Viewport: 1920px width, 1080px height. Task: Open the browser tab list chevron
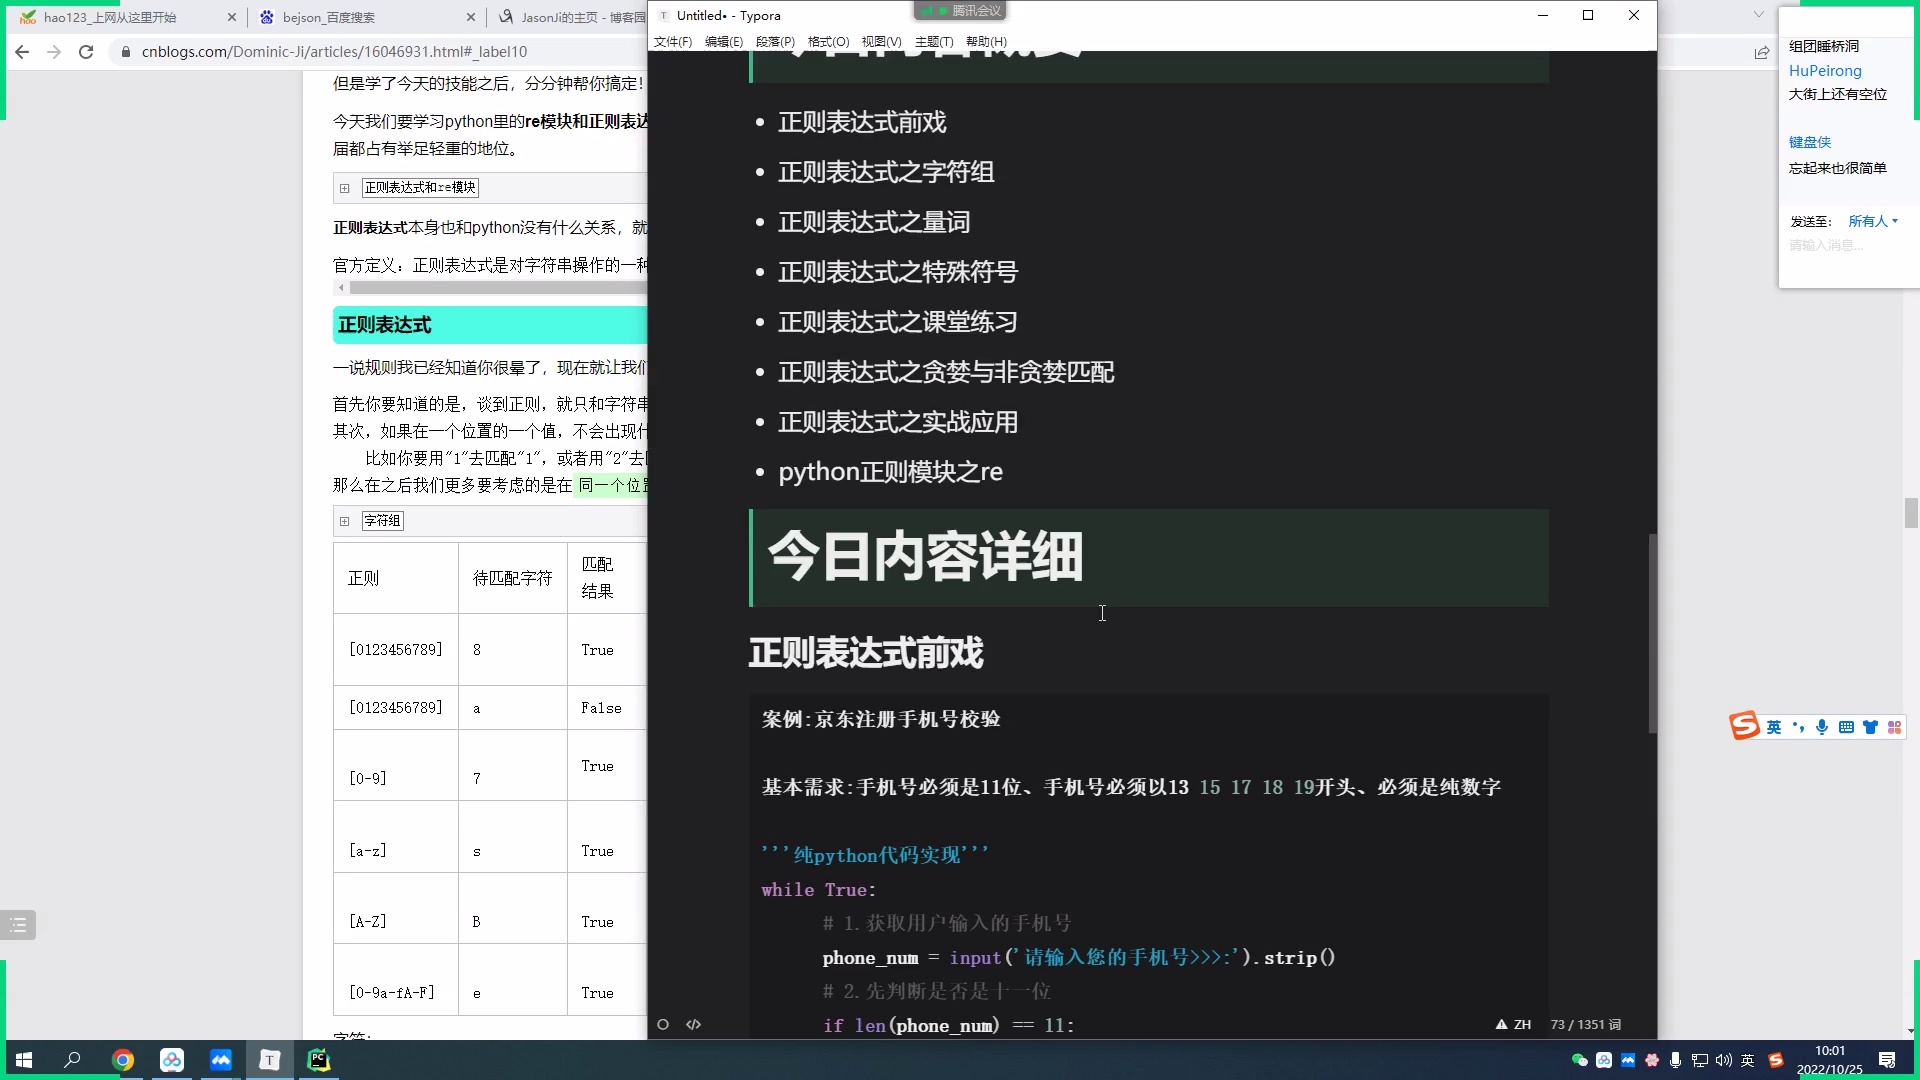coord(1757,16)
